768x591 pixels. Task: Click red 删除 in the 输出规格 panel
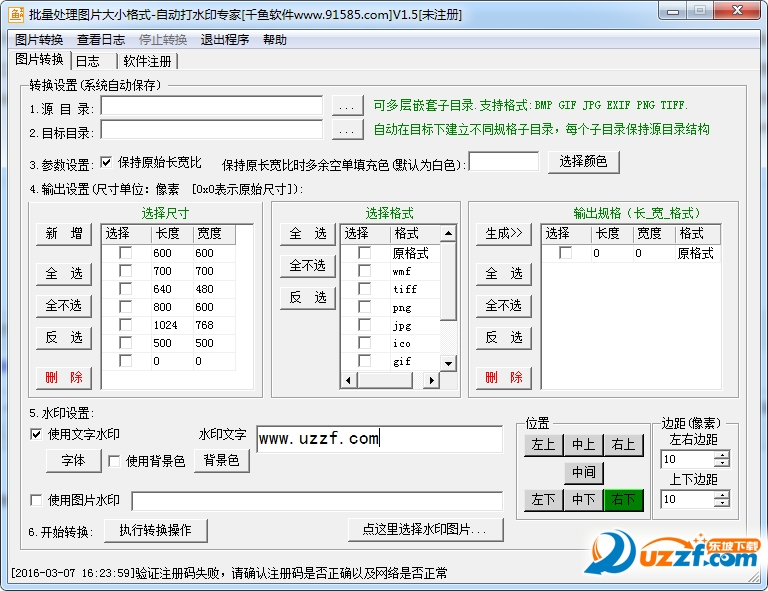504,378
